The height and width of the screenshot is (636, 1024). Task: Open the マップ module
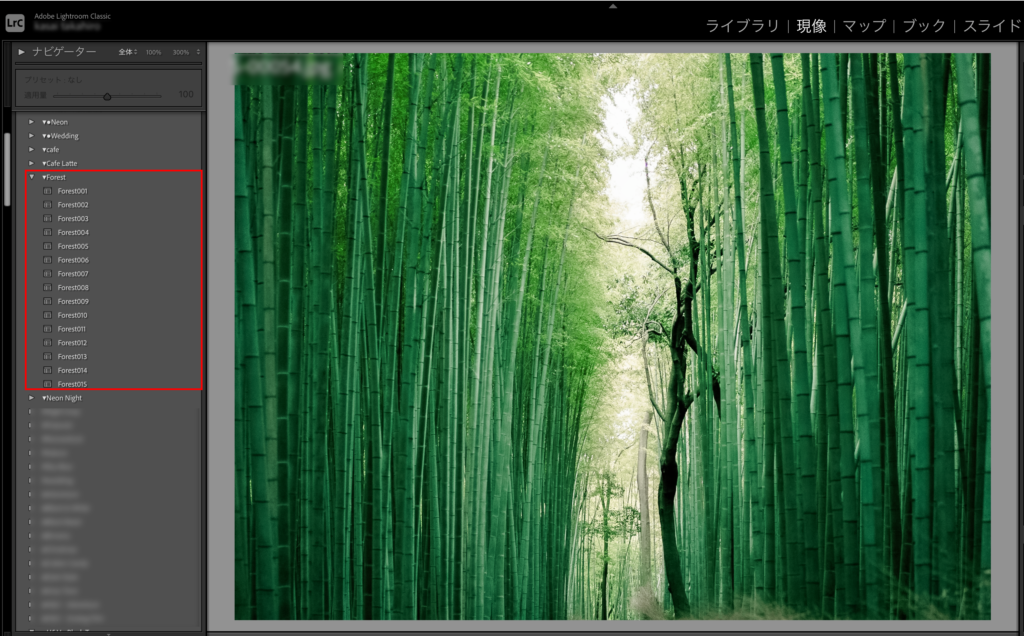pos(866,26)
